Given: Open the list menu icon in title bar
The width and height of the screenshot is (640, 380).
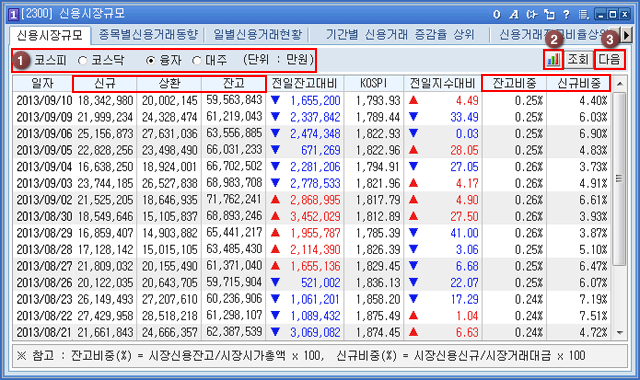Looking at the screenshot, I should [584, 15].
